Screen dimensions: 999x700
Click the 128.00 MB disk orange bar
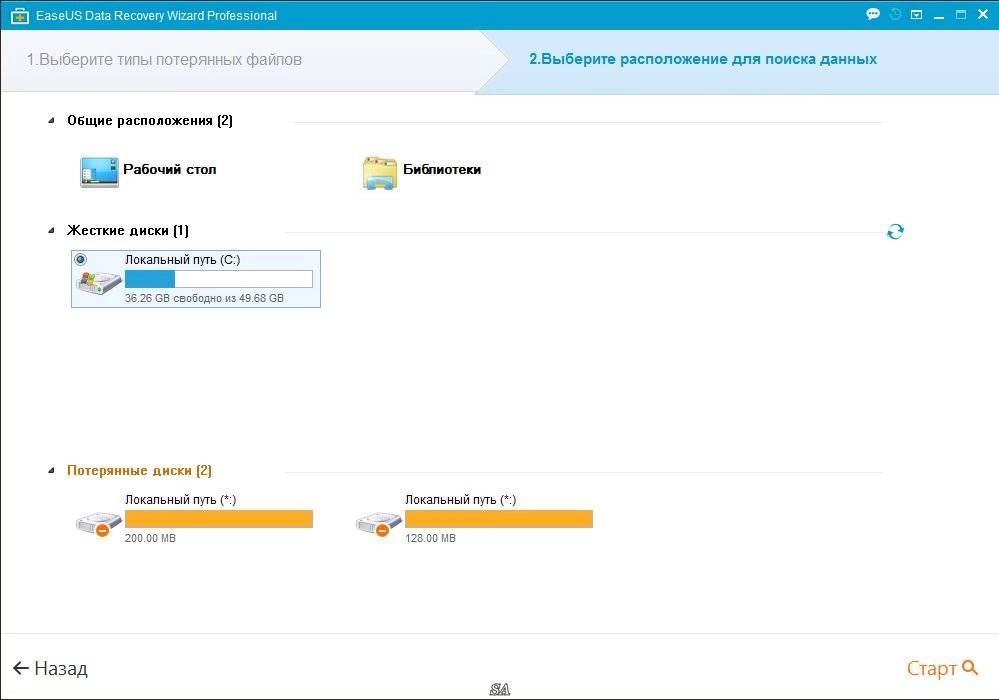[499, 519]
